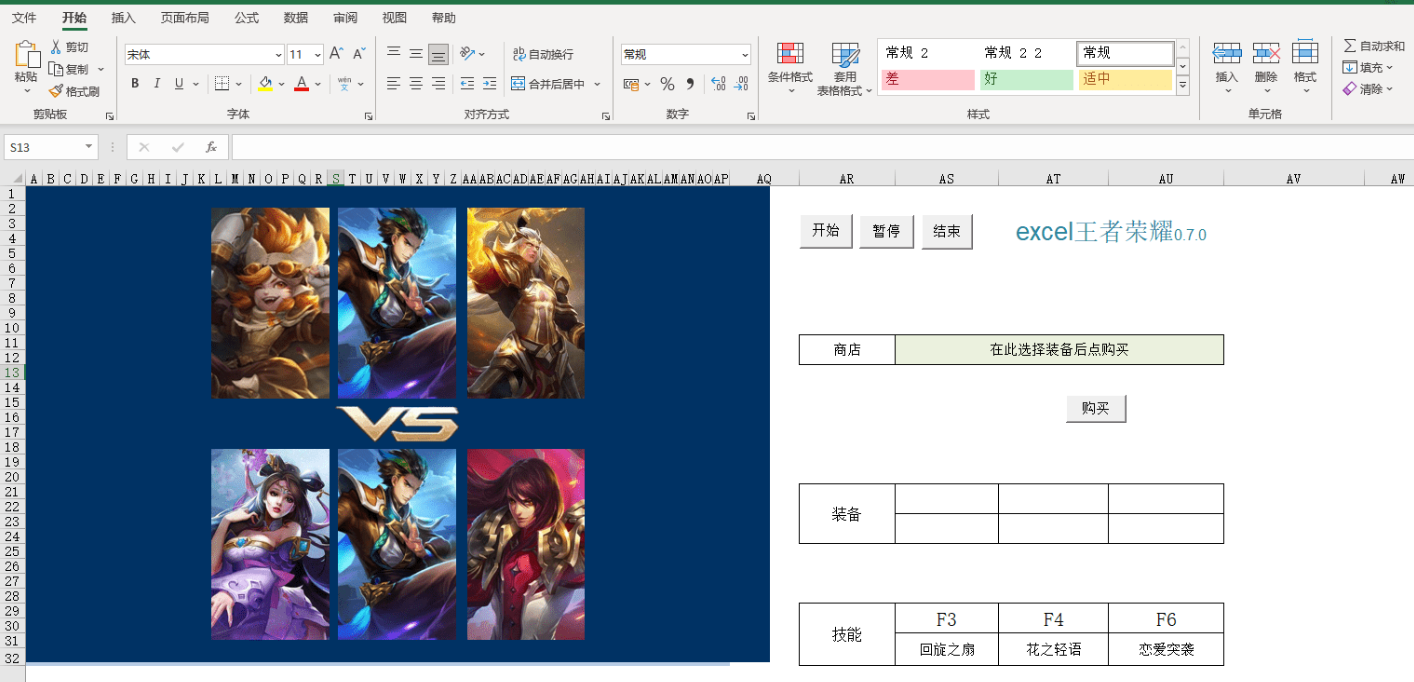Expand the font color dropdown arrow

[x=317, y=84]
